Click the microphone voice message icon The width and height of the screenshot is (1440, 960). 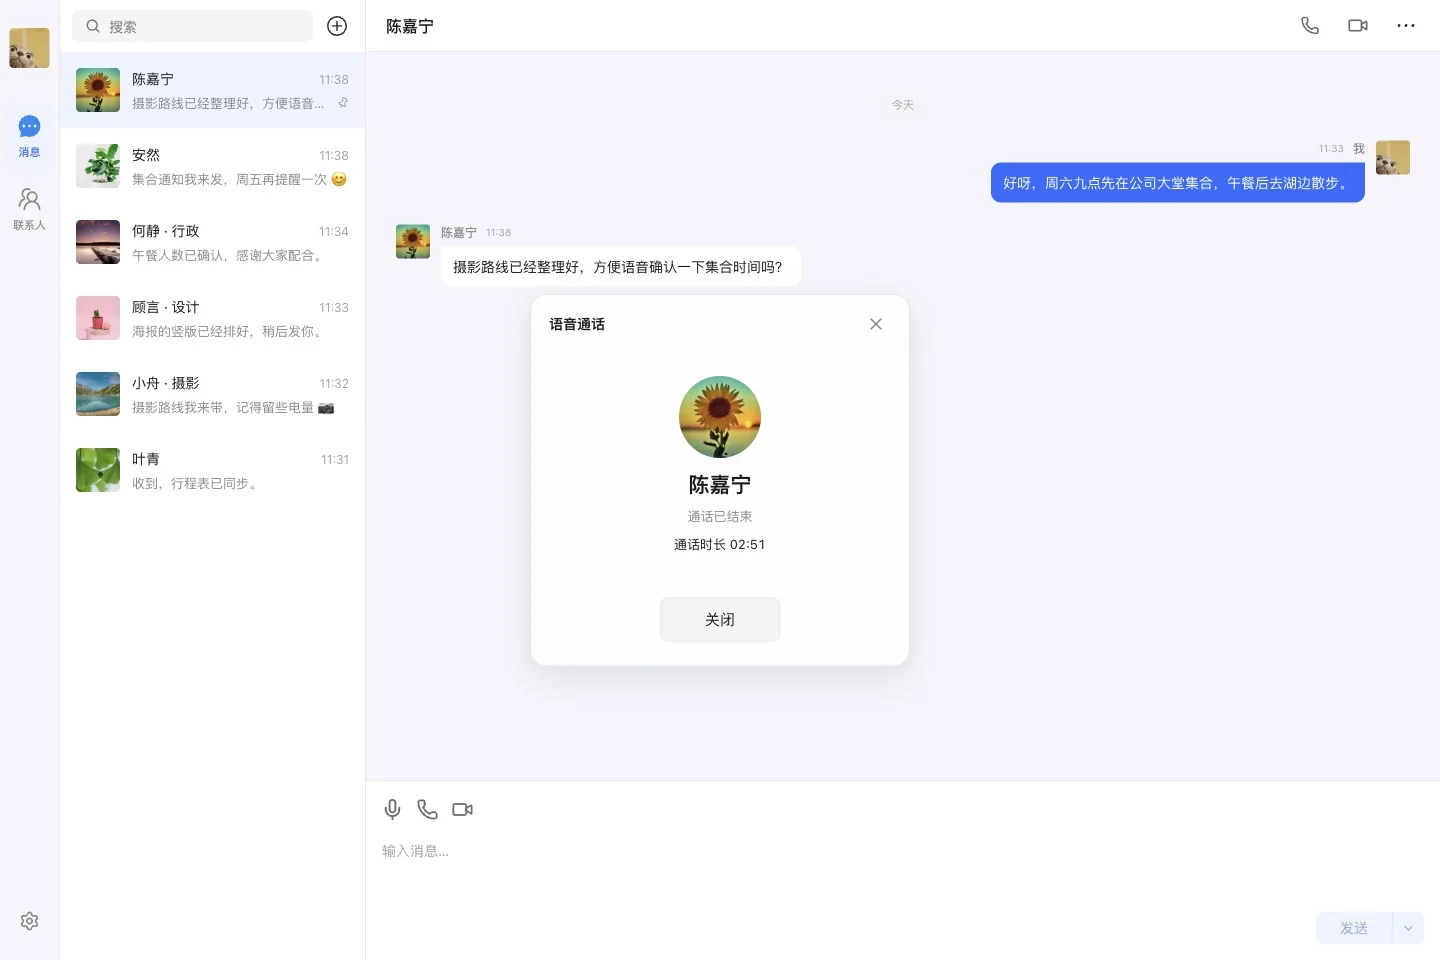click(x=393, y=809)
